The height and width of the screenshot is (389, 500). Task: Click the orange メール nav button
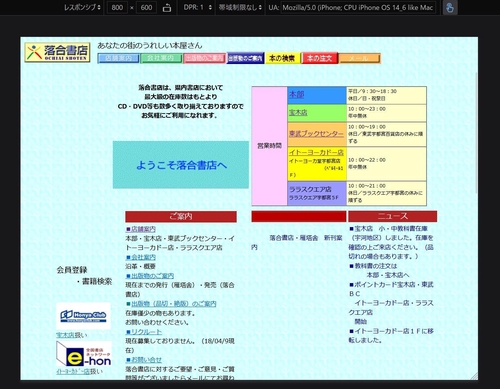(359, 58)
